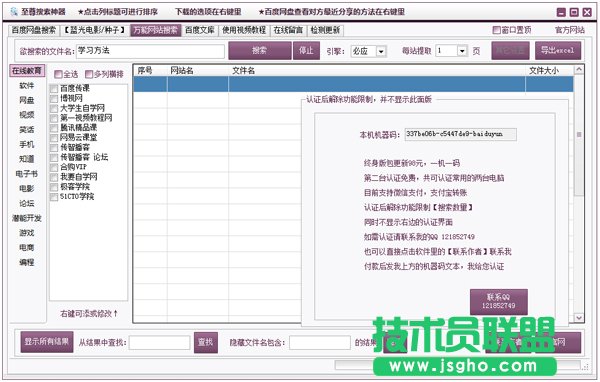The height and width of the screenshot is (382, 600).
Task: Enable the 窗口置顶 checkbox
Action: click(497, 30)
